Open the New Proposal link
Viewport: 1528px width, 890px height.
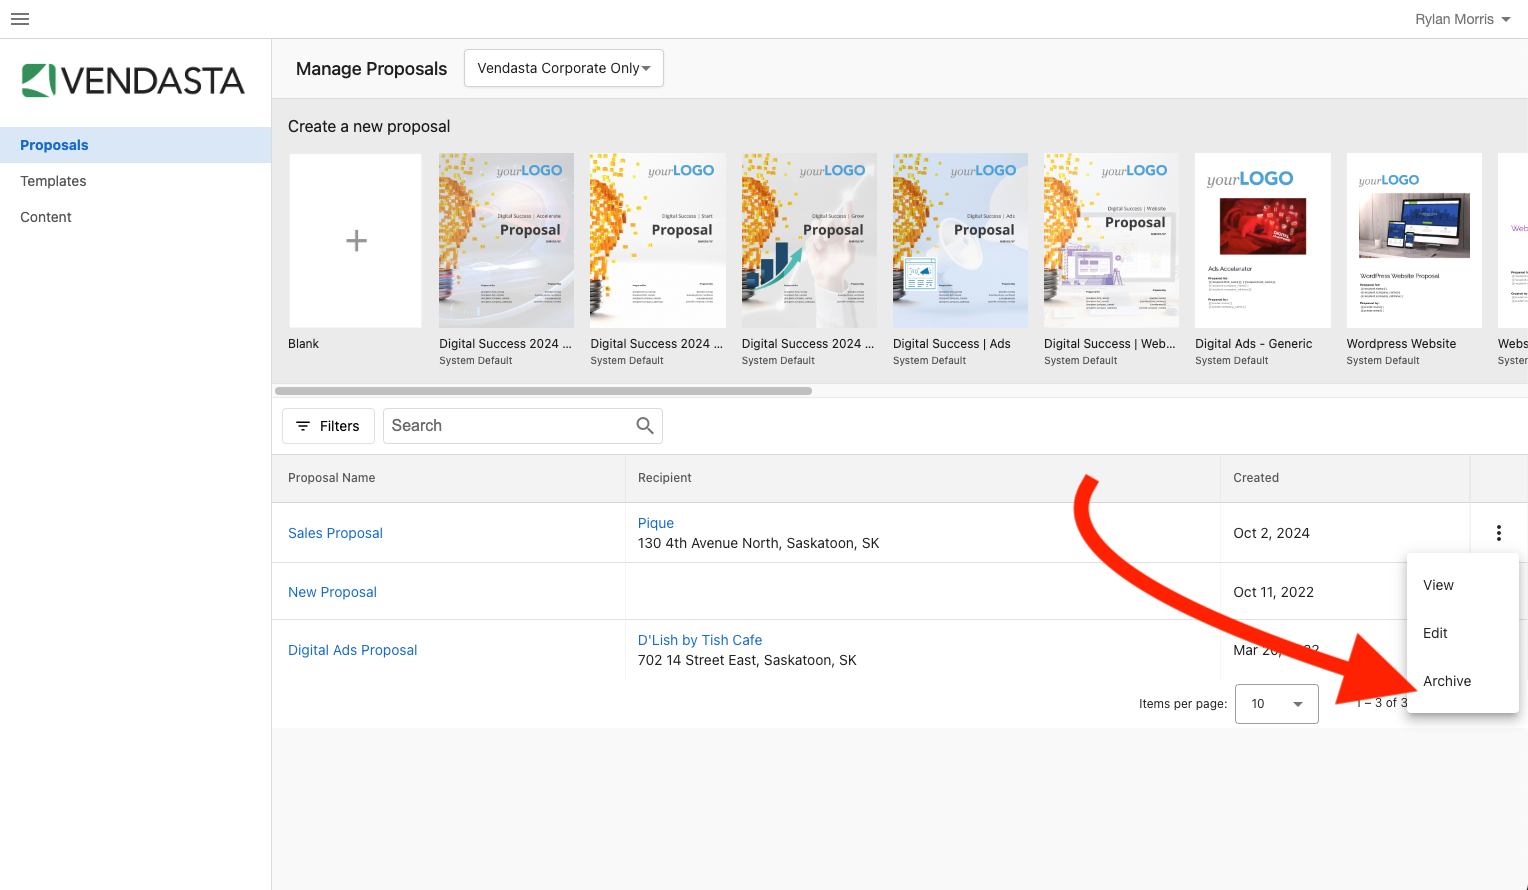(x=332, y=592)
